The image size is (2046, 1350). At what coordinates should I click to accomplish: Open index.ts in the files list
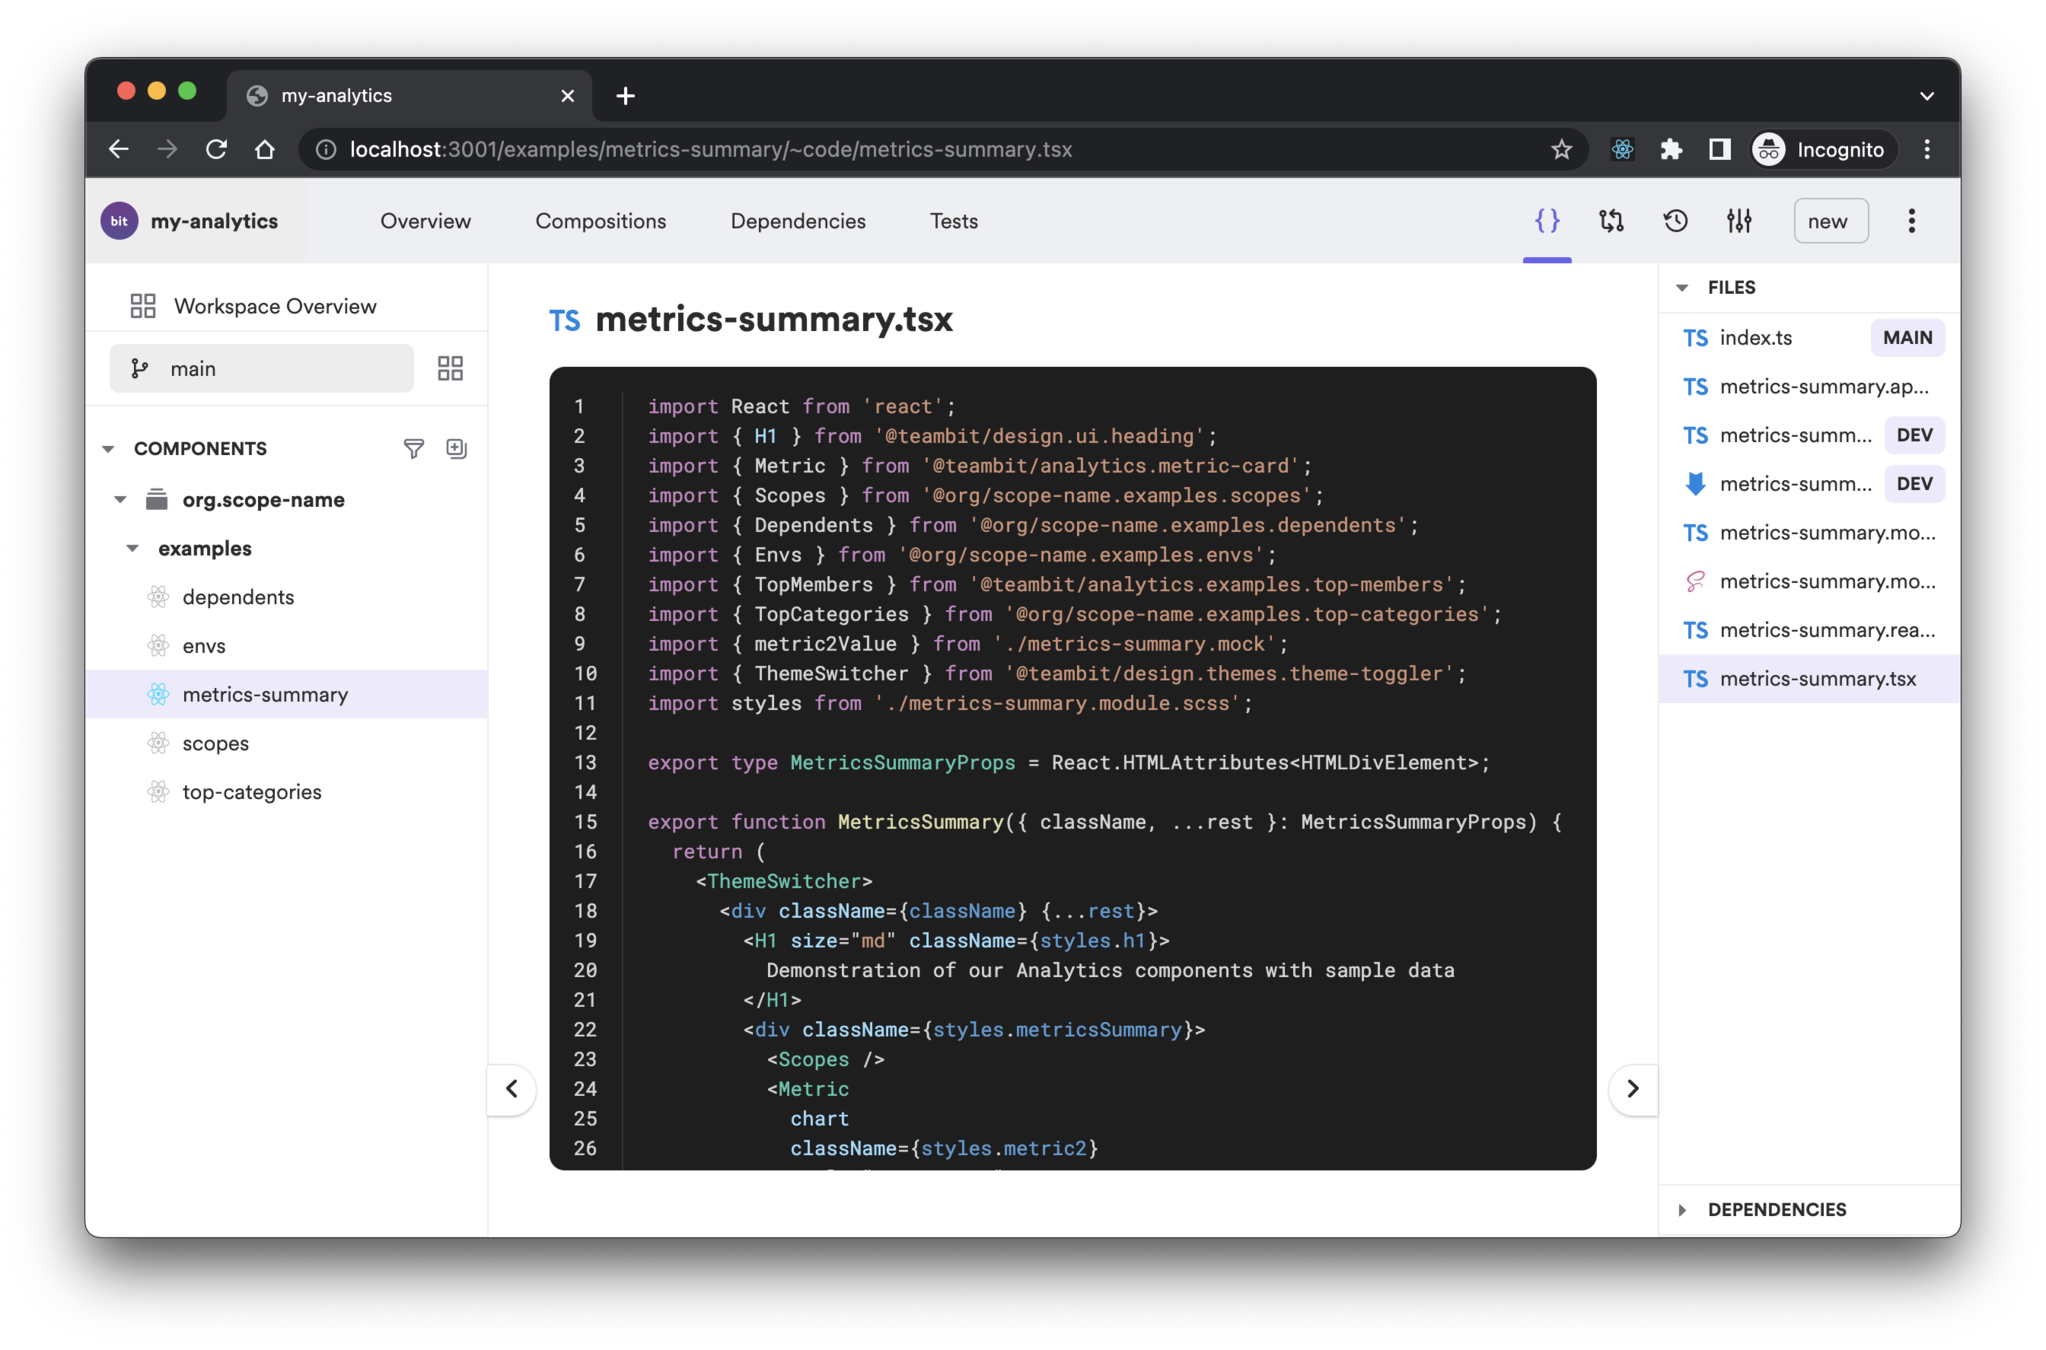1755,338
